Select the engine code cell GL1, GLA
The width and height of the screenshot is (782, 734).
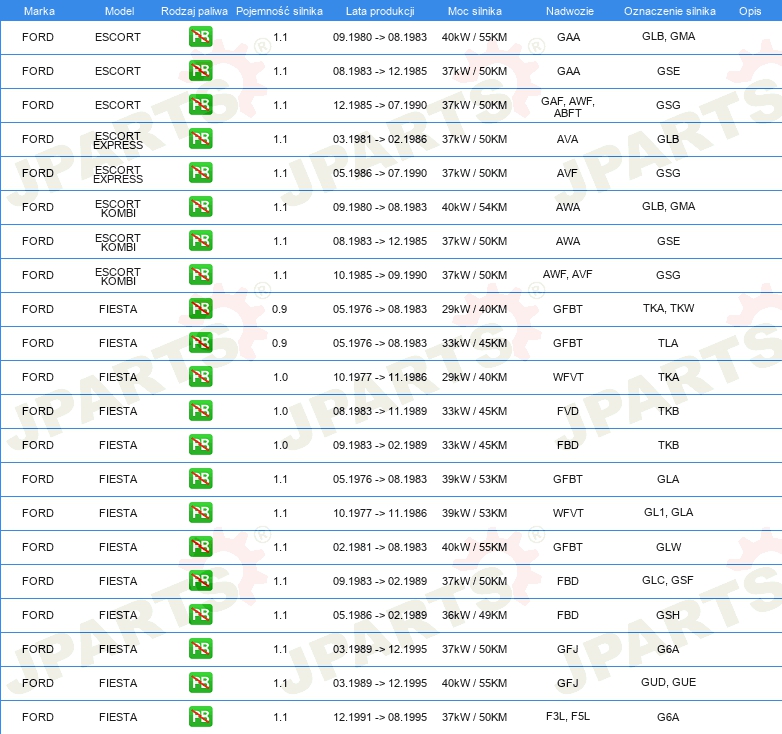click(668, 512)
